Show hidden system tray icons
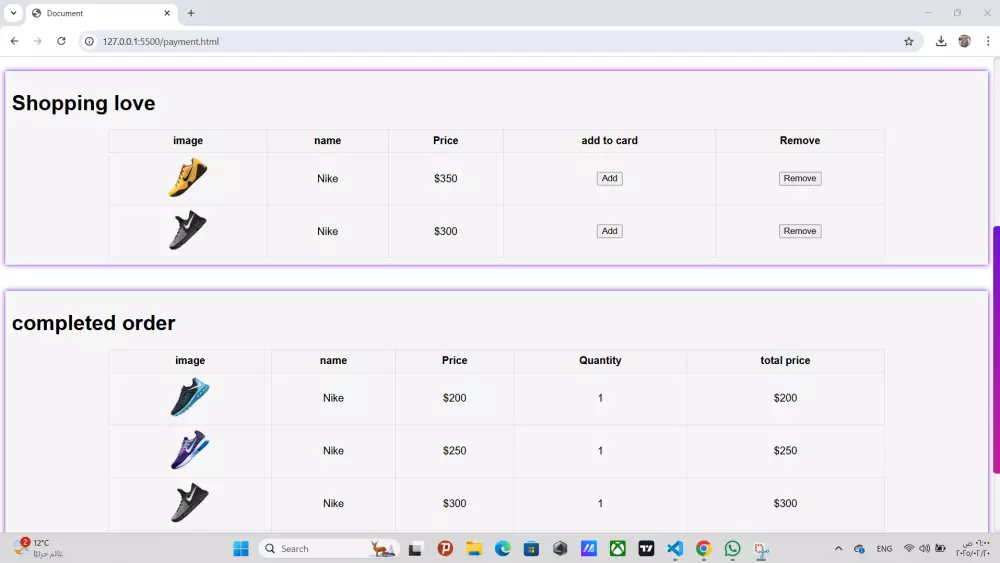This screenshot has width=1000, height=563. 838,548
